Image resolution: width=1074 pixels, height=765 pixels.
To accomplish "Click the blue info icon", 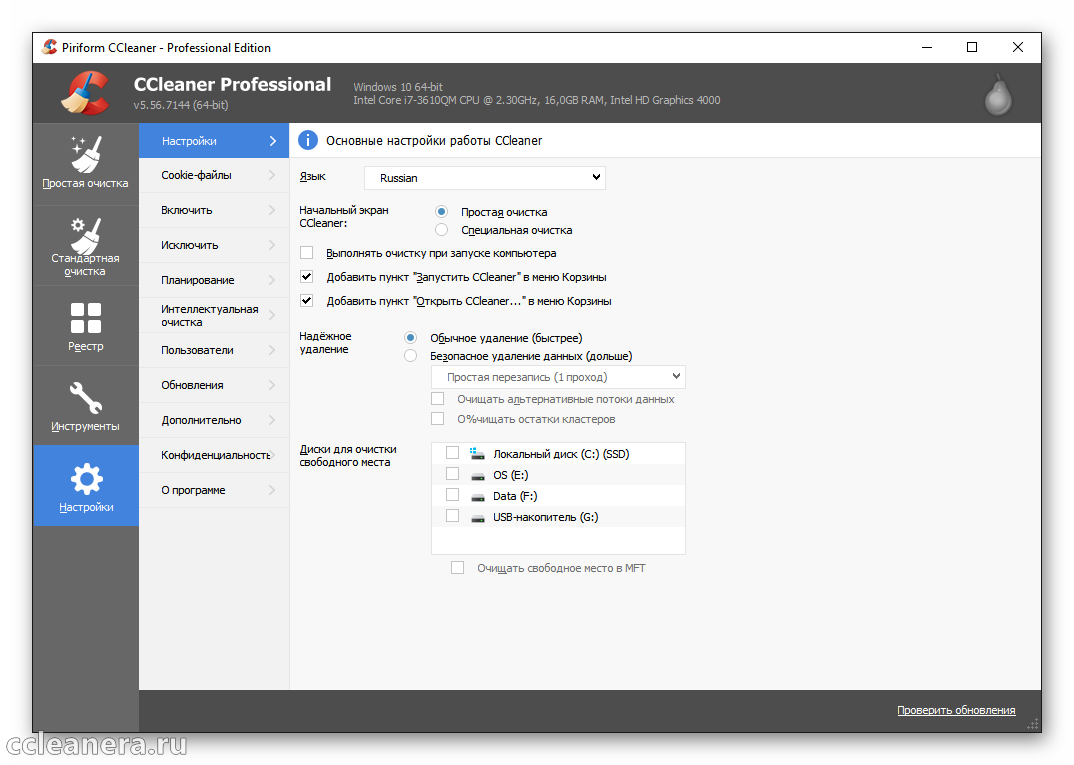I will click(308, 141).
